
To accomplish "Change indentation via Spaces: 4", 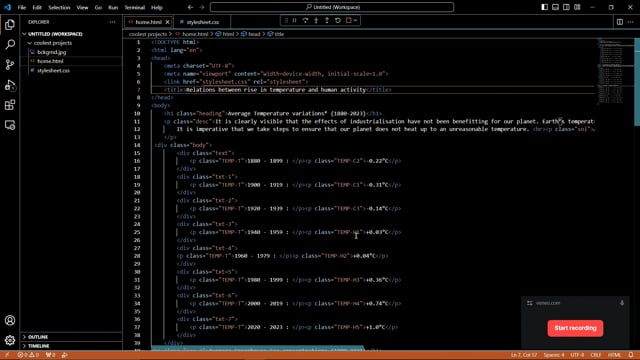I will [x=554, y=355].
